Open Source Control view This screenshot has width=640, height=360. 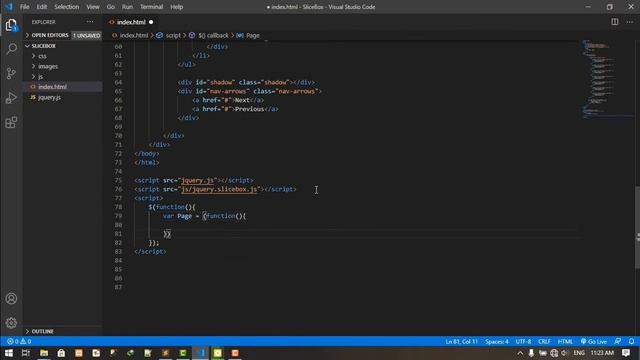11,73
